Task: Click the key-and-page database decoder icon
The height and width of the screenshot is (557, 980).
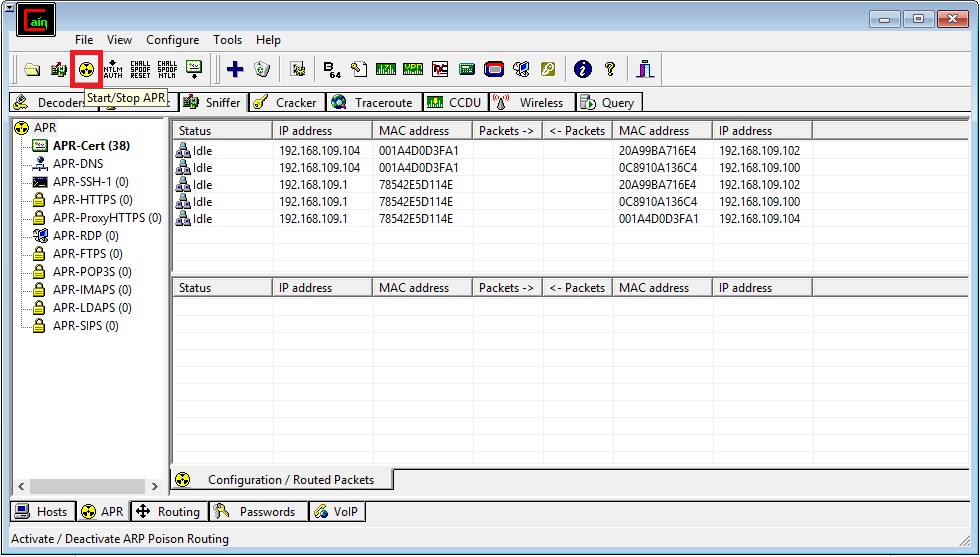Action: point(359,69)
